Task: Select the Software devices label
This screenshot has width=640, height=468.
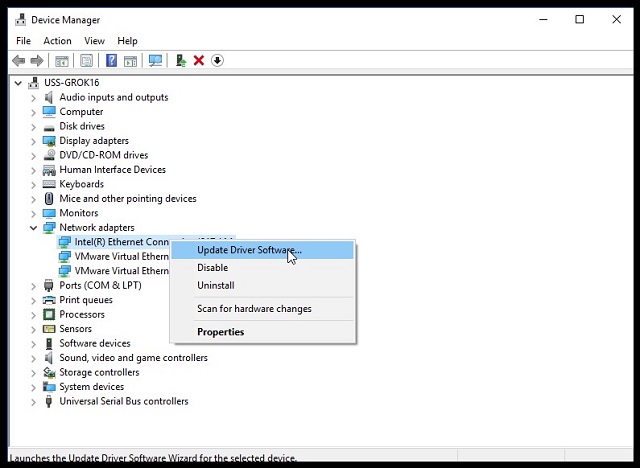Action: click(95, 343)
